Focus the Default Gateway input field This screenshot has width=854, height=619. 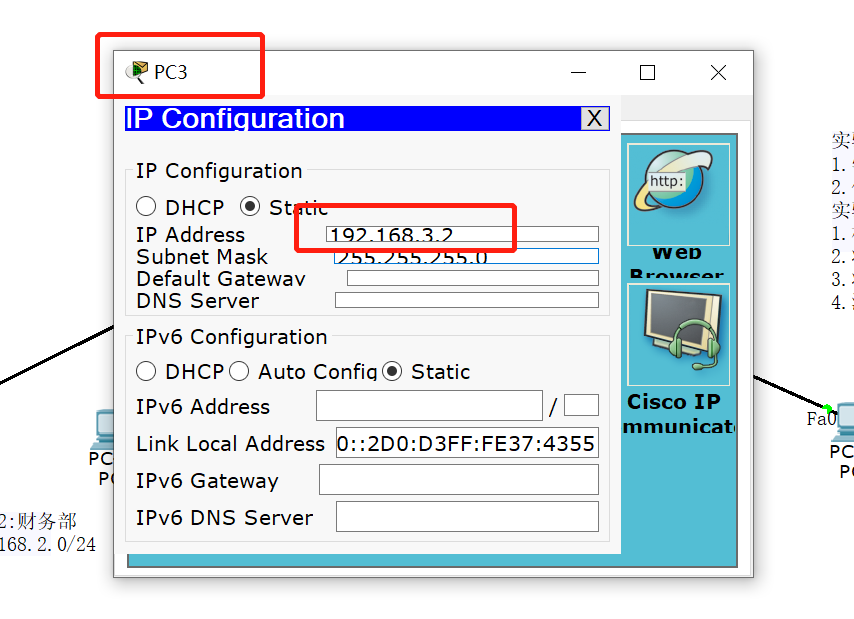tap(473, 278)
